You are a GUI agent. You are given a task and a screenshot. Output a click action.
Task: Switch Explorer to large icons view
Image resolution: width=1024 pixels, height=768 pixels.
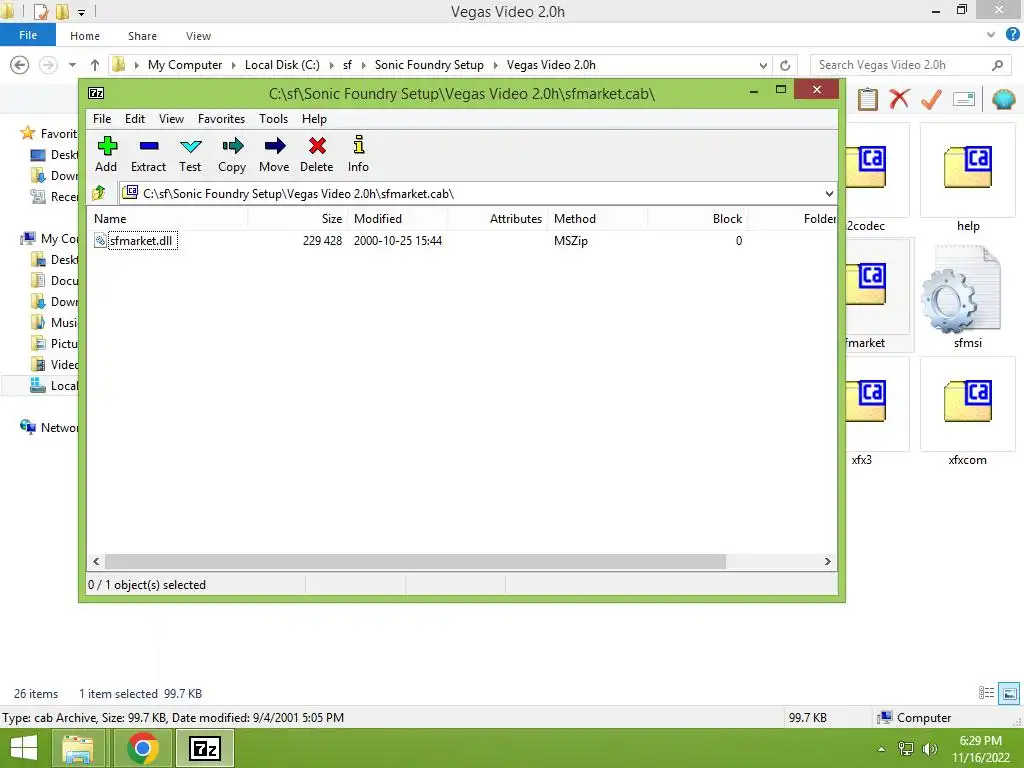[x=1009, y=693]
